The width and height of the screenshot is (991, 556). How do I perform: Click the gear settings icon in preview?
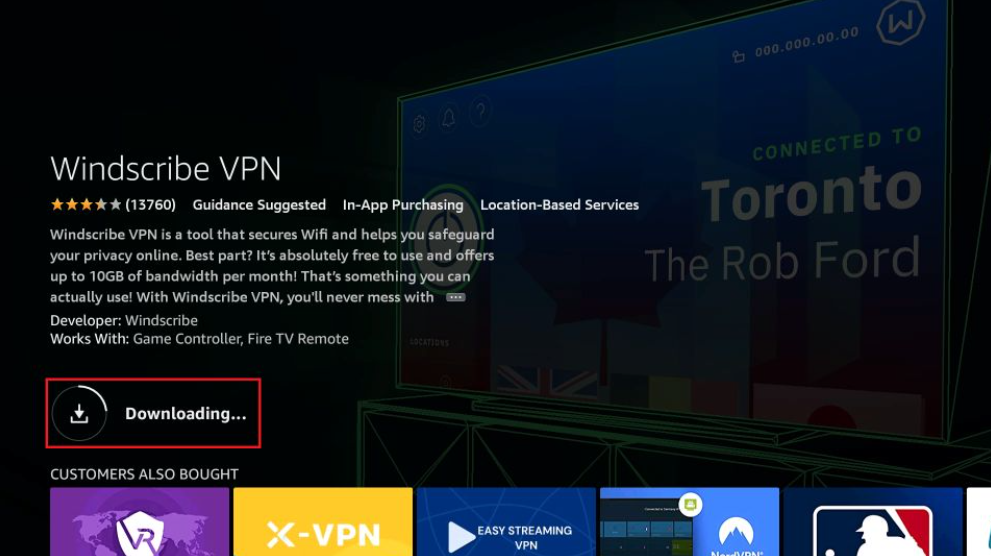point(420,124)
